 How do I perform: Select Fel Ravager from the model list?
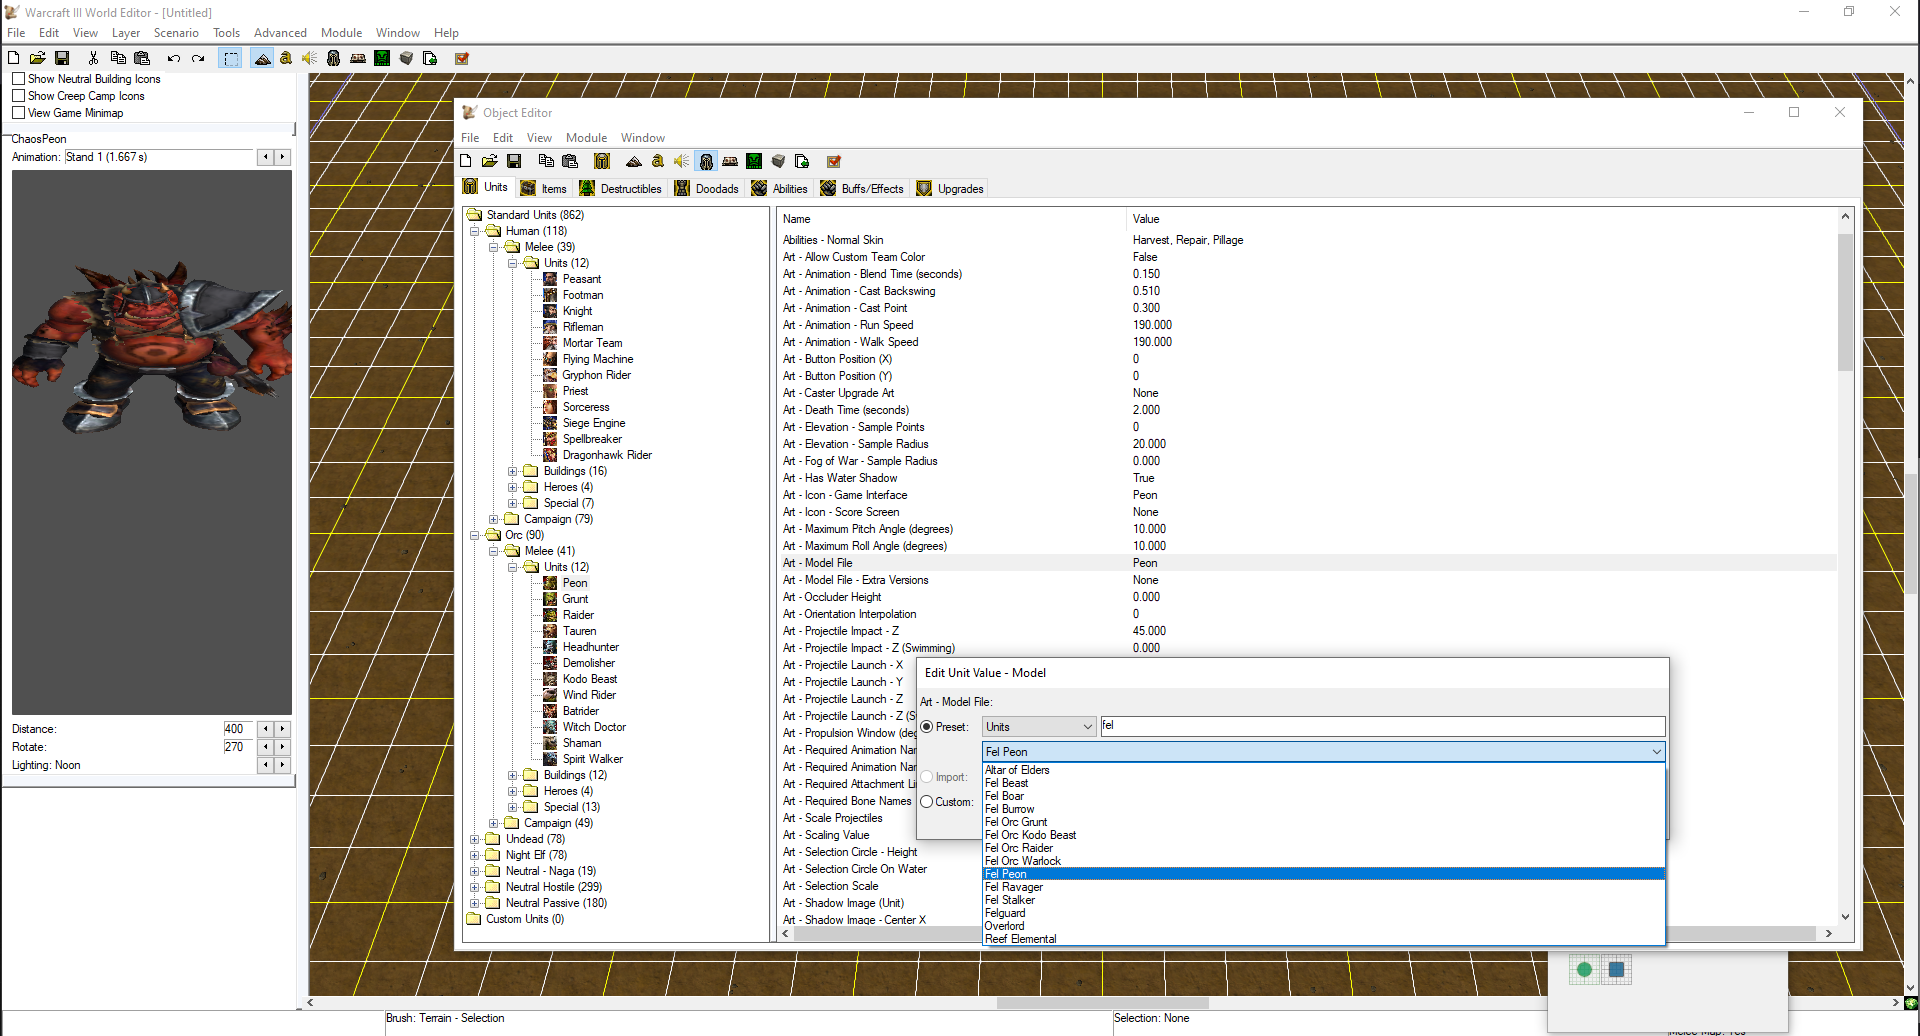(x=1014, y=887)
